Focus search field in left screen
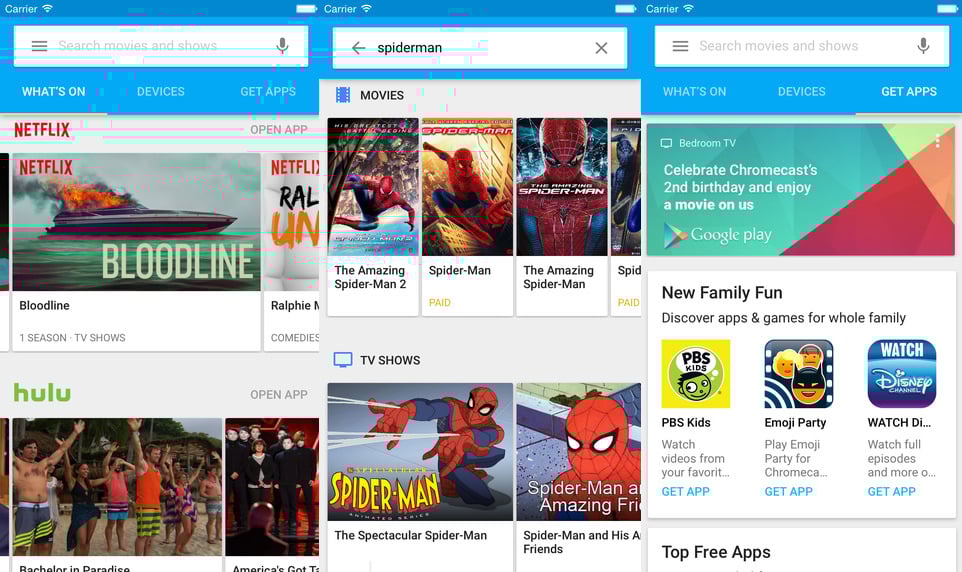Viewport: 962px width, 572px height. pyautogui.click(x=161, y=46)
